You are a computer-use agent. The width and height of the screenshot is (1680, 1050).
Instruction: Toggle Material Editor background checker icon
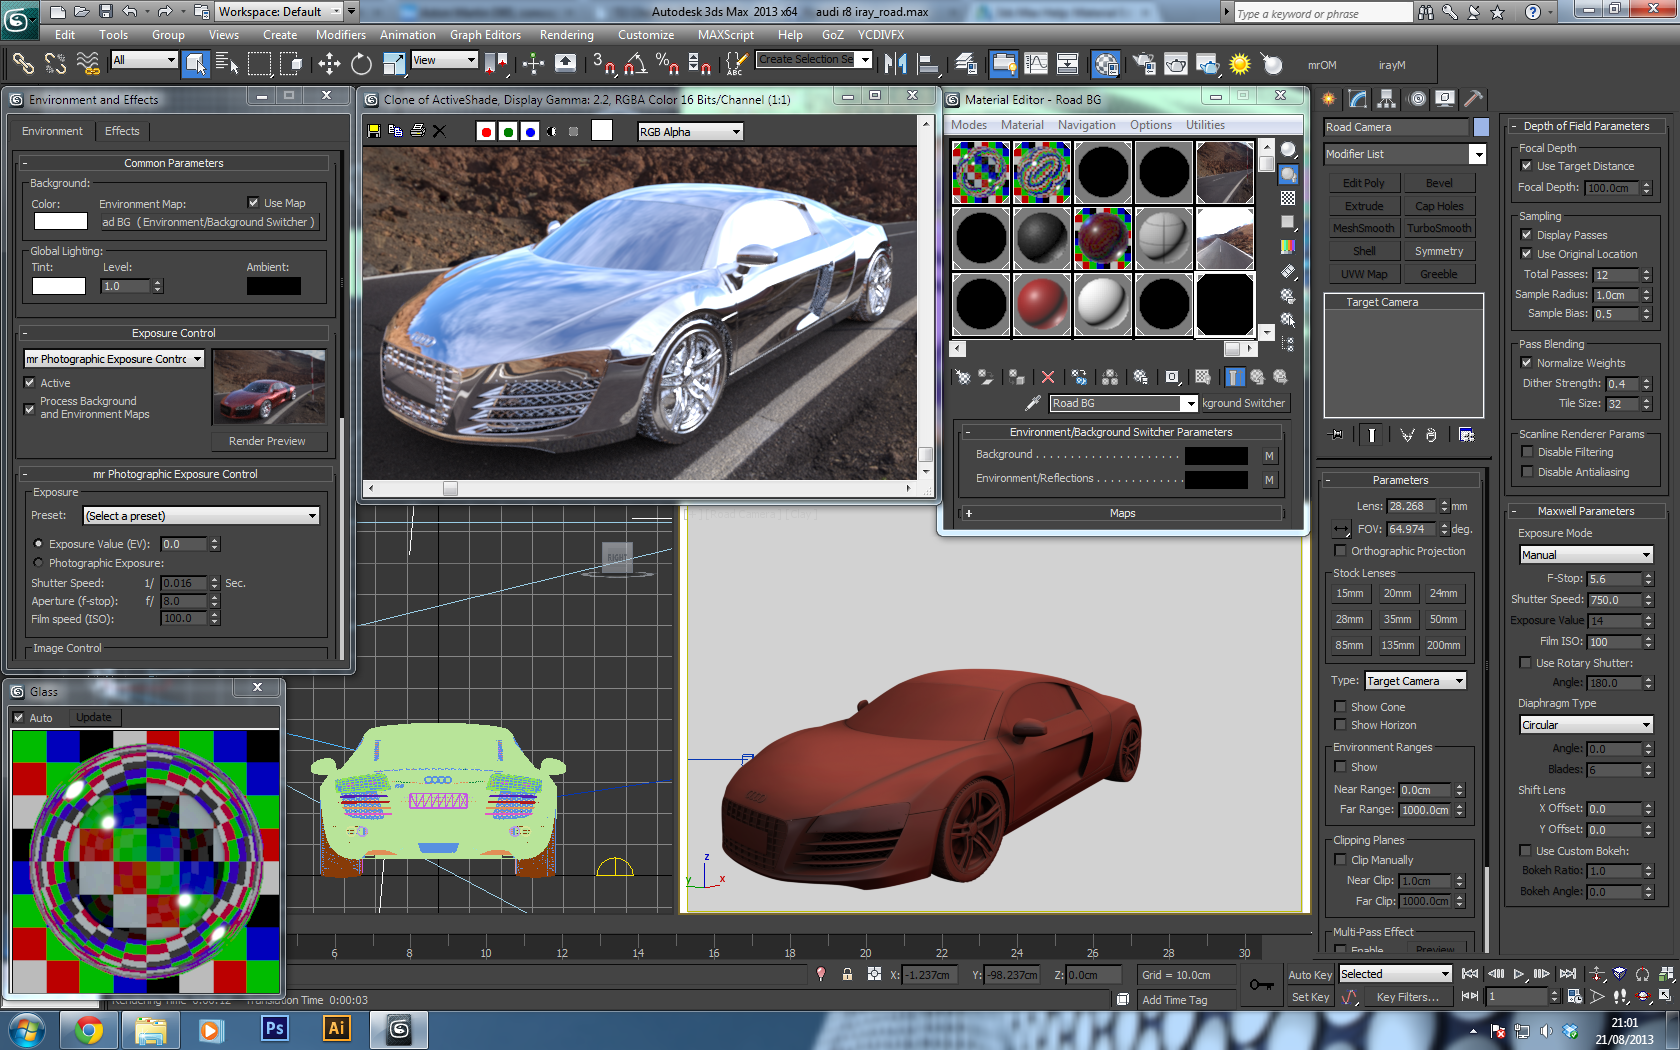(x=1288, y=198)
